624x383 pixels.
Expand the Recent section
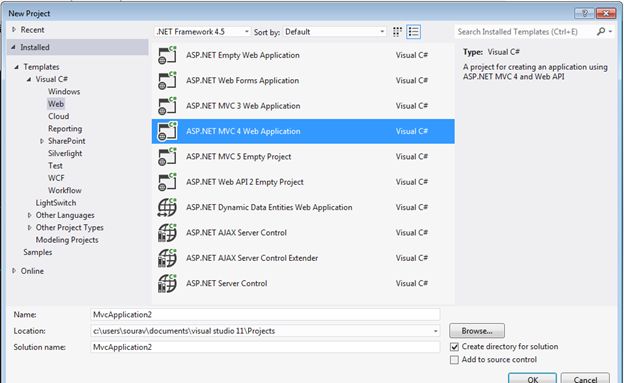(x=14, y=29)
